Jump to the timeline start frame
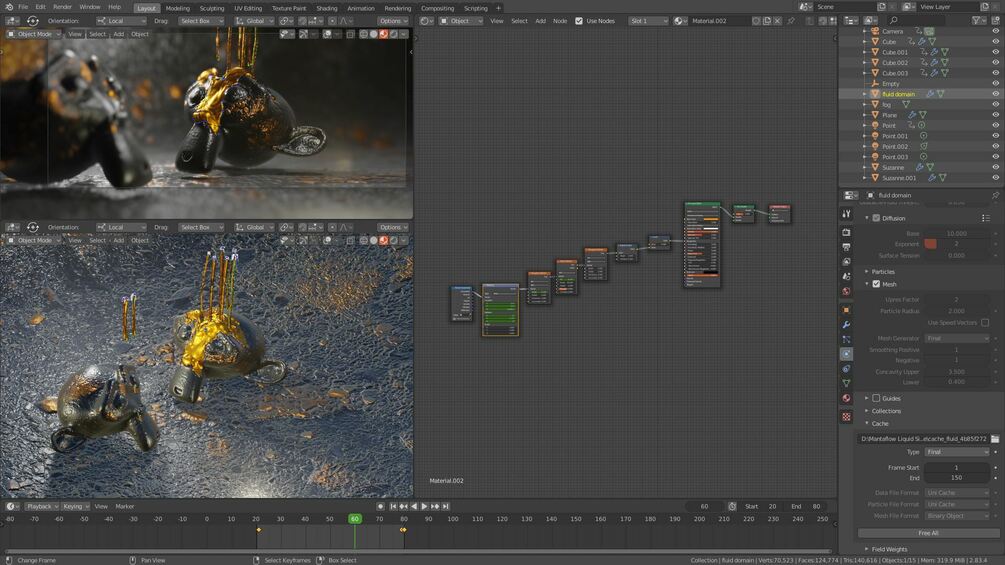This screenshot has width=1005, height=565. point(394,506)
